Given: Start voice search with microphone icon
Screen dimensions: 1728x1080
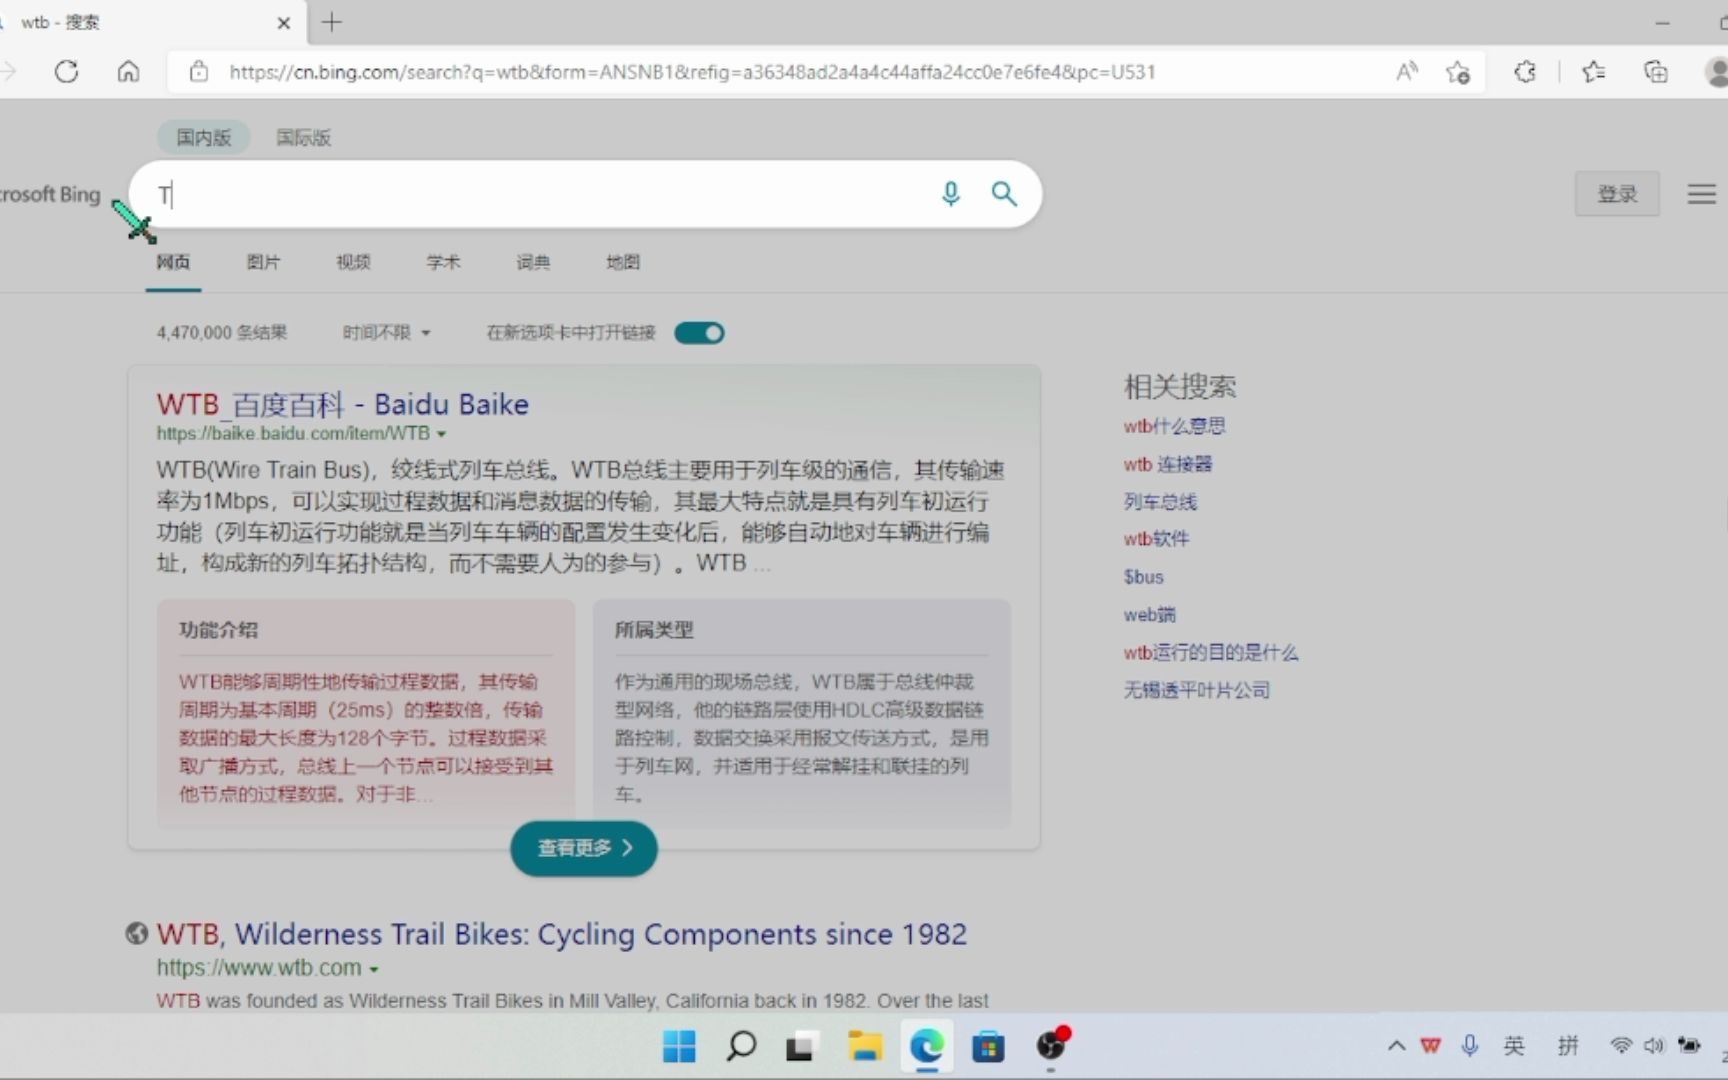Looking at the screenshot, I should click(951, 194).
